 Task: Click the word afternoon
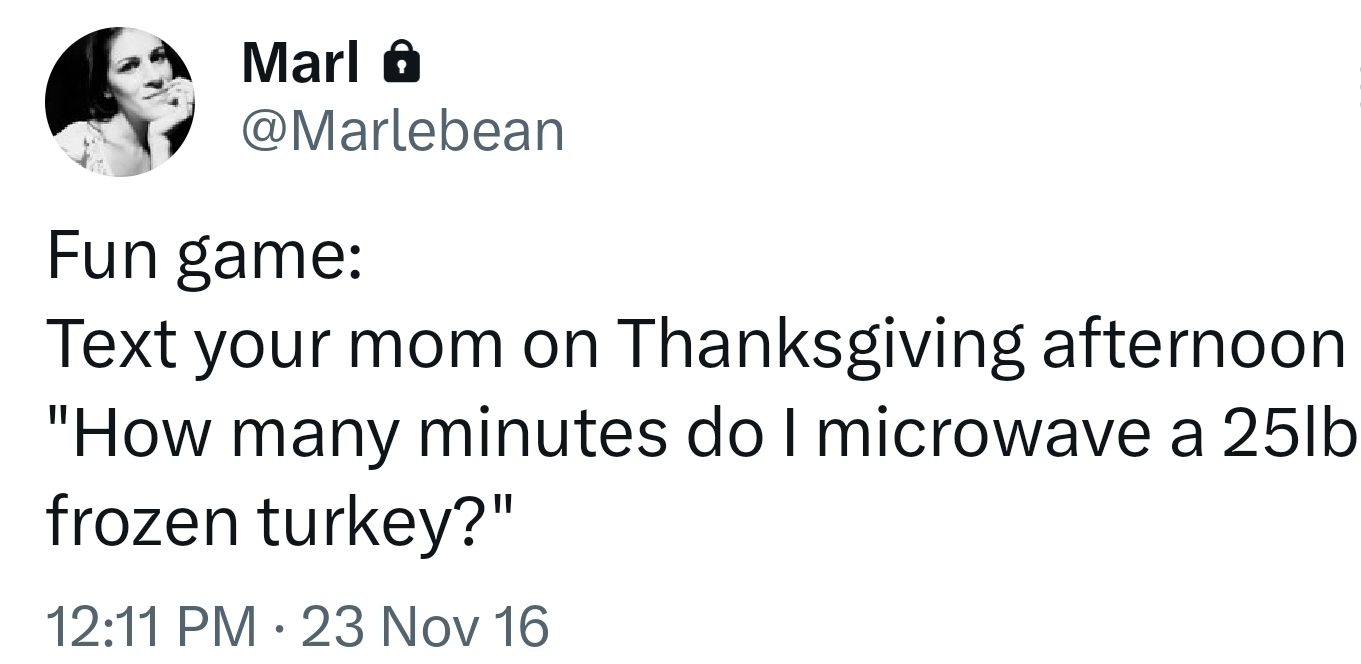click(1192, 345)
